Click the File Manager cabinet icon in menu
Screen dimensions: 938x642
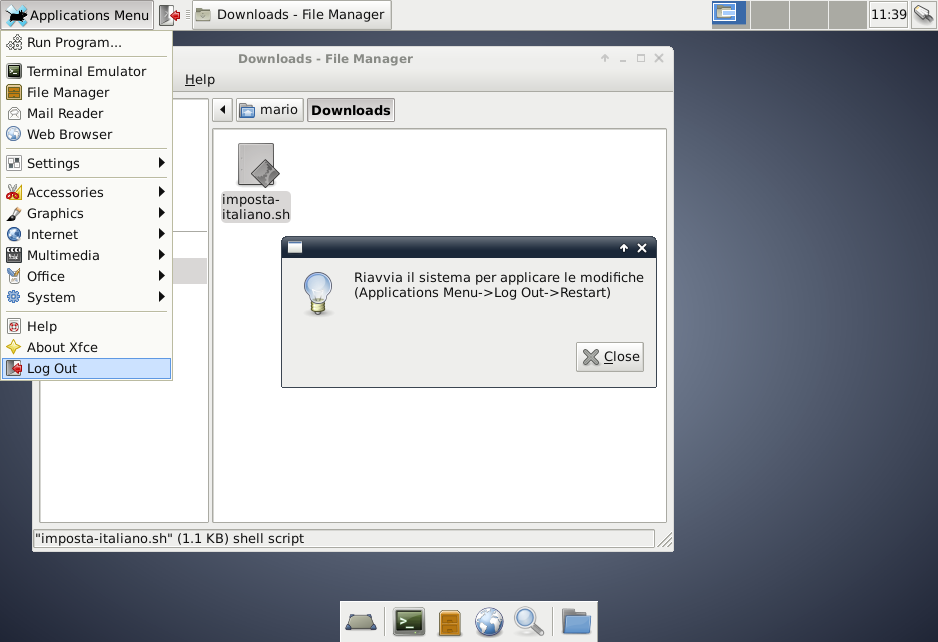point(14,92)
